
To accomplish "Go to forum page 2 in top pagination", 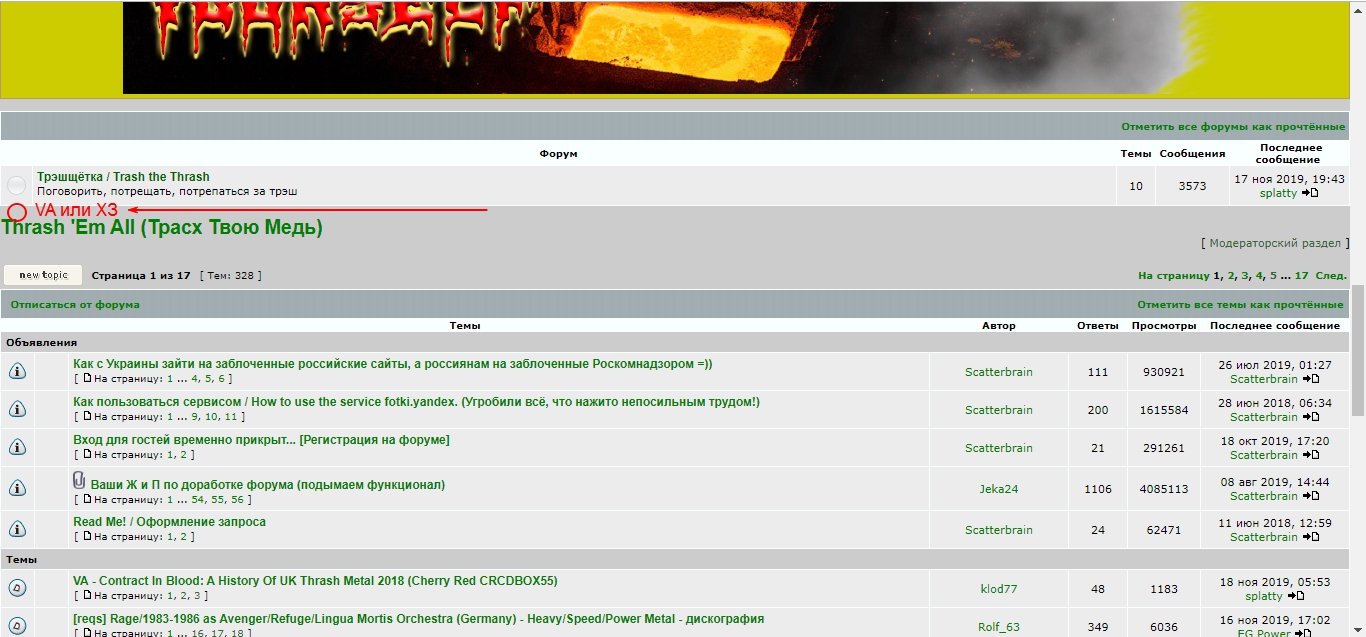I will [1231, 275].
